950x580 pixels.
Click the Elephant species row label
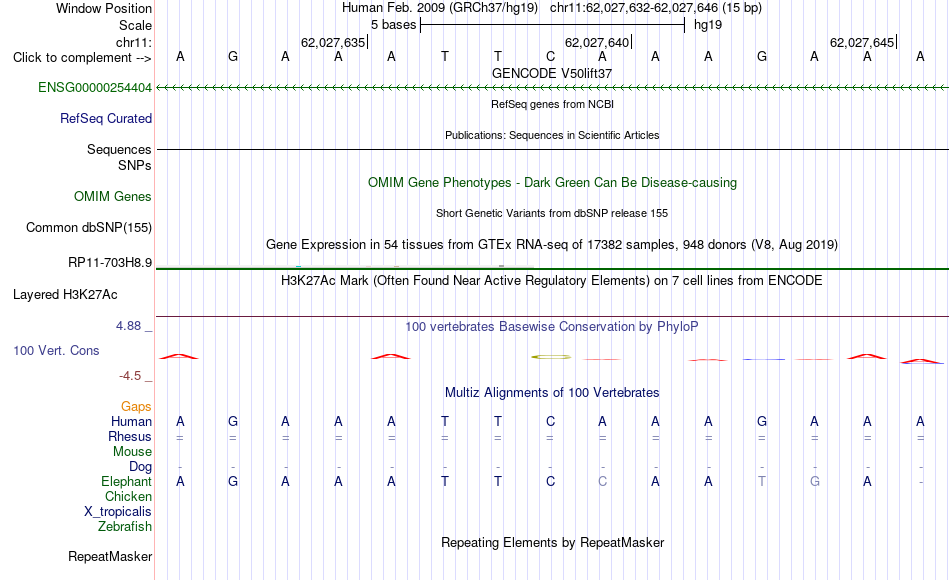[x=126, y=481]
